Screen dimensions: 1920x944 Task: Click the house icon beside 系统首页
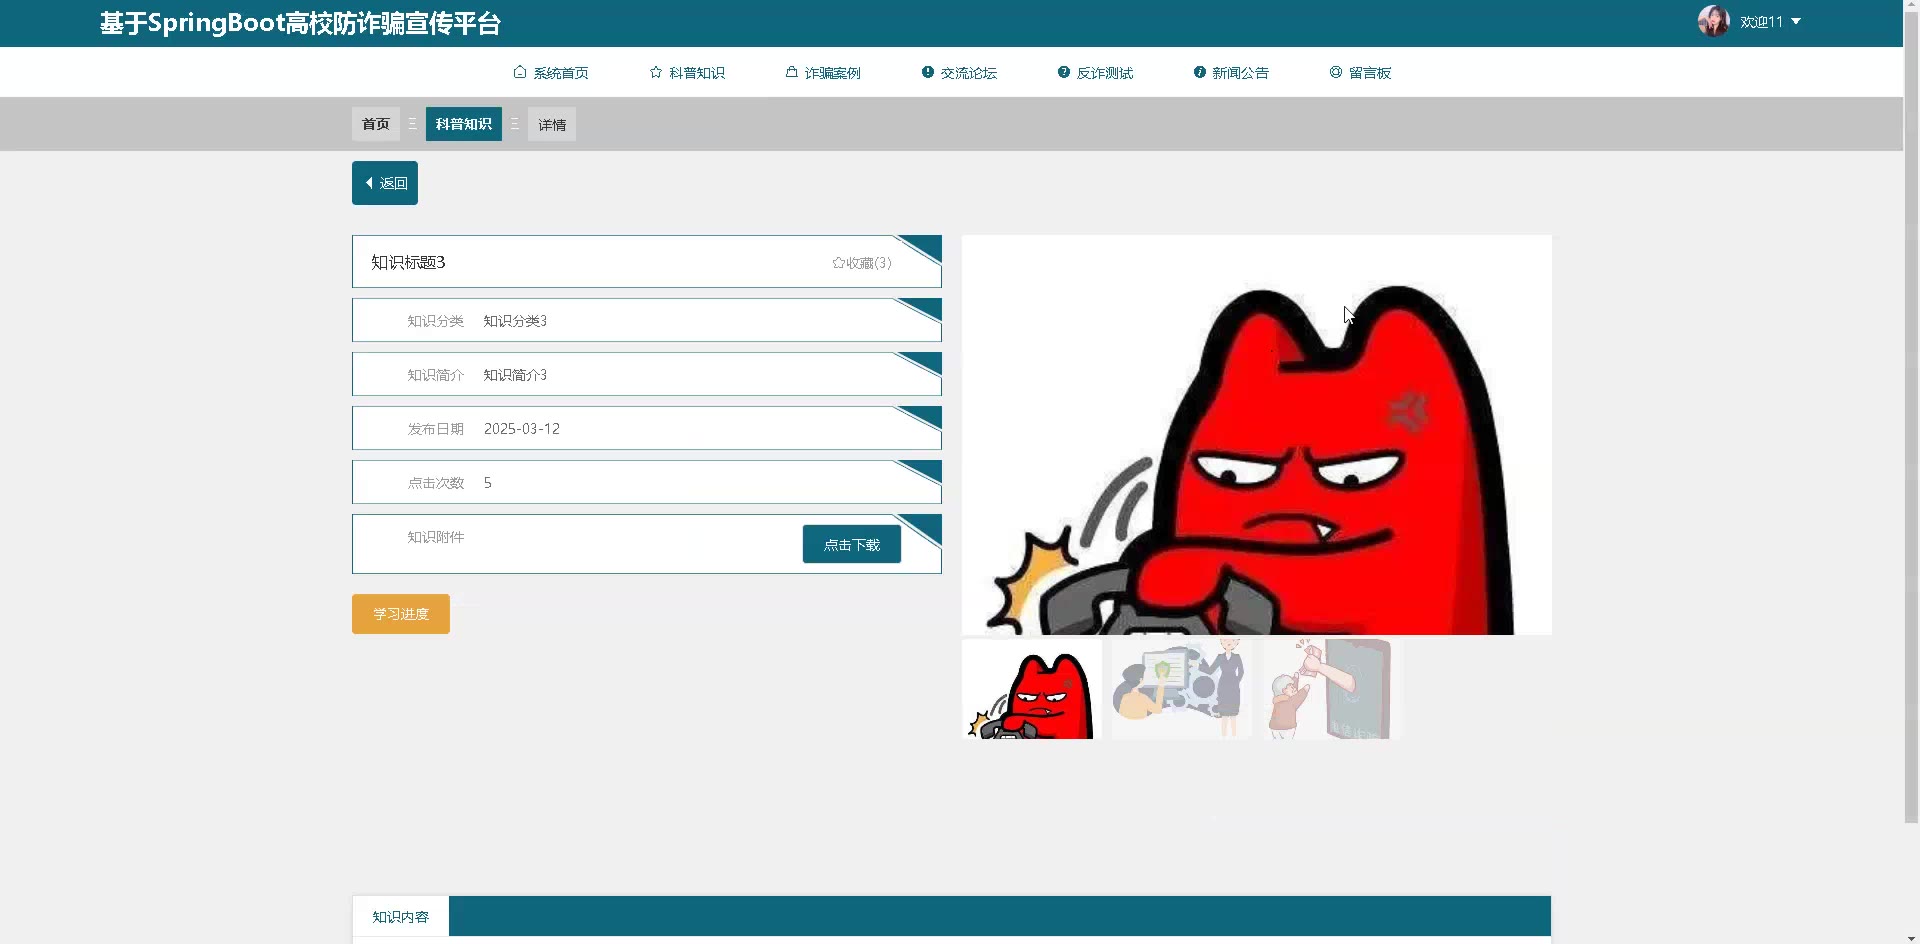click(520, 72)
